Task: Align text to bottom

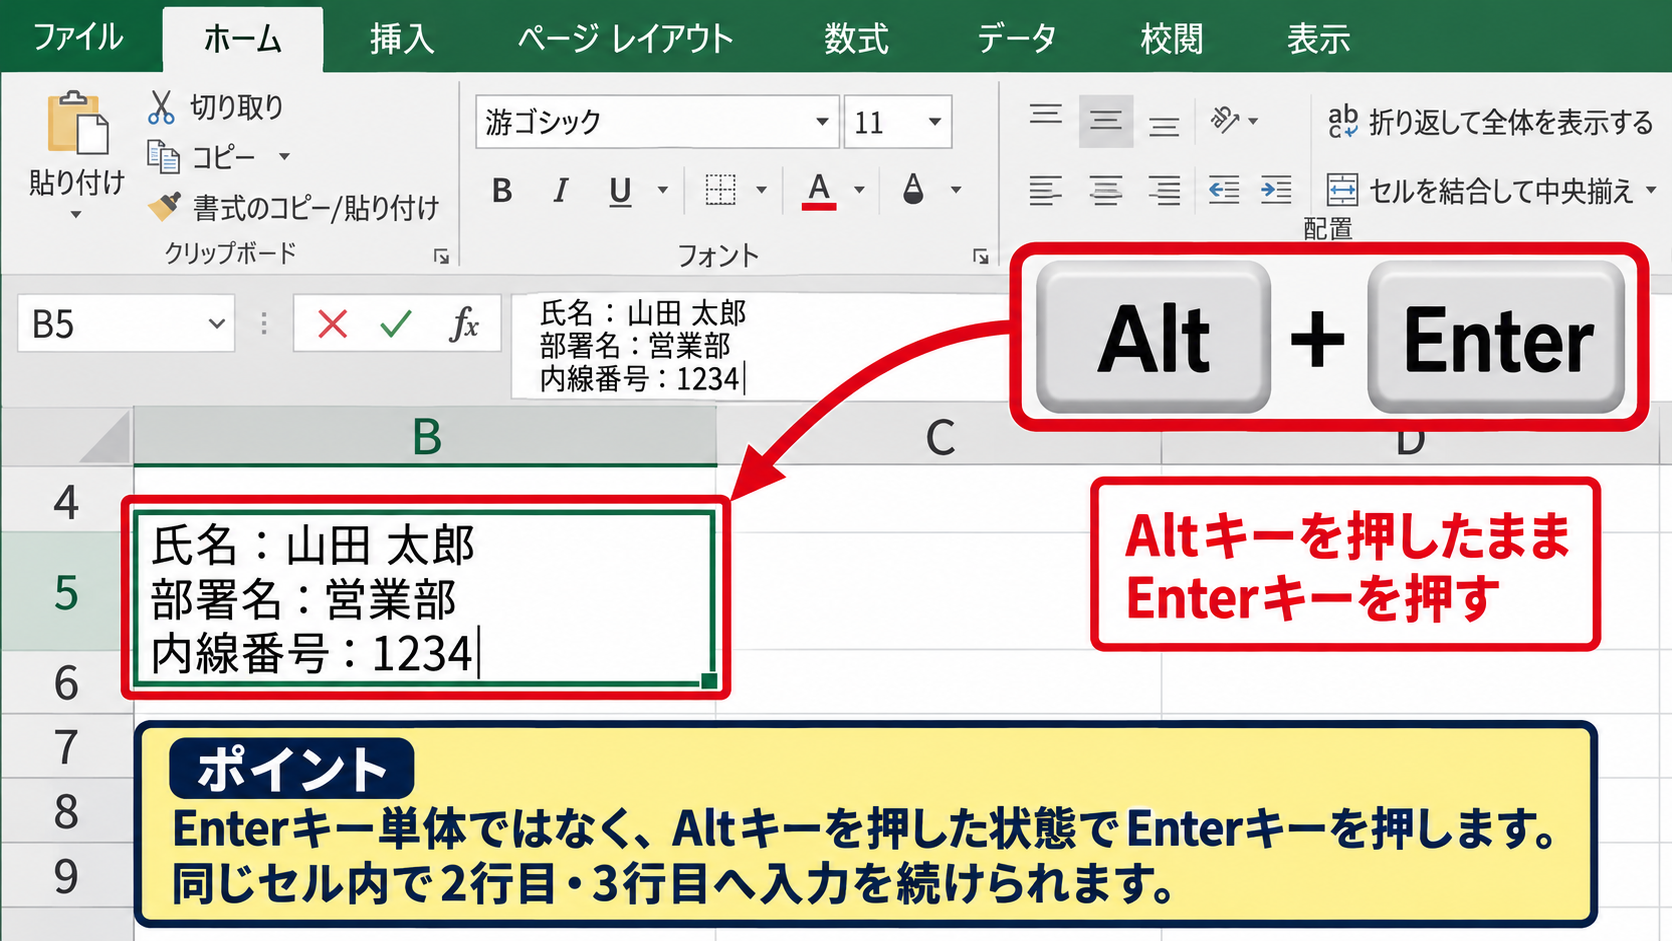Action: [x=1164, y=127]
